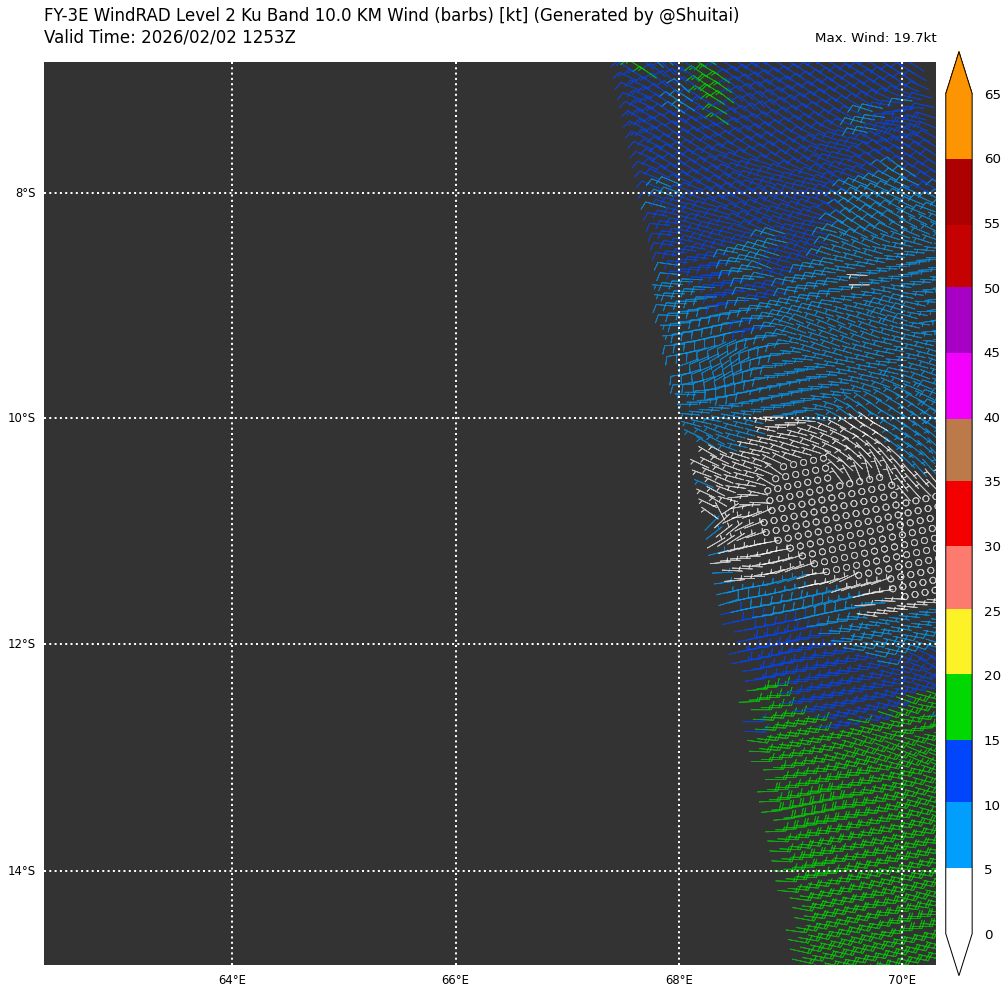Click the 12°S latitude axis label

pos(22,644)
